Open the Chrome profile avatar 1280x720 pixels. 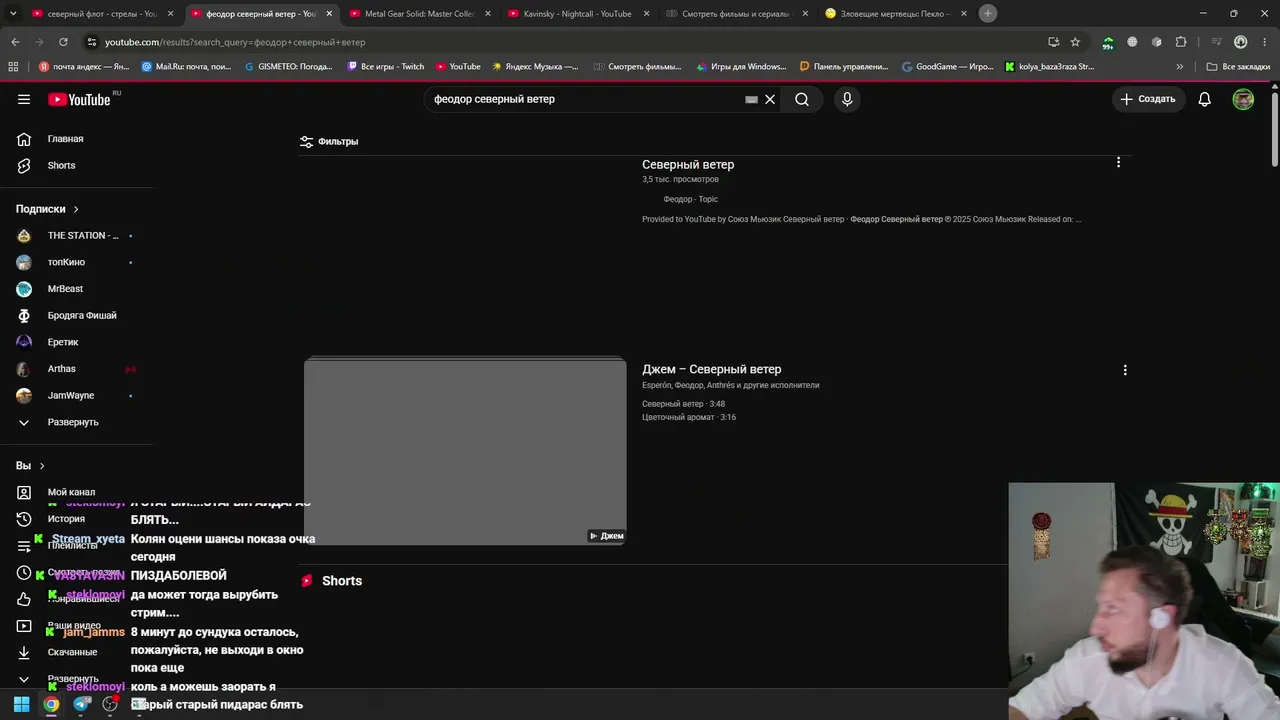pos(1241,42)
